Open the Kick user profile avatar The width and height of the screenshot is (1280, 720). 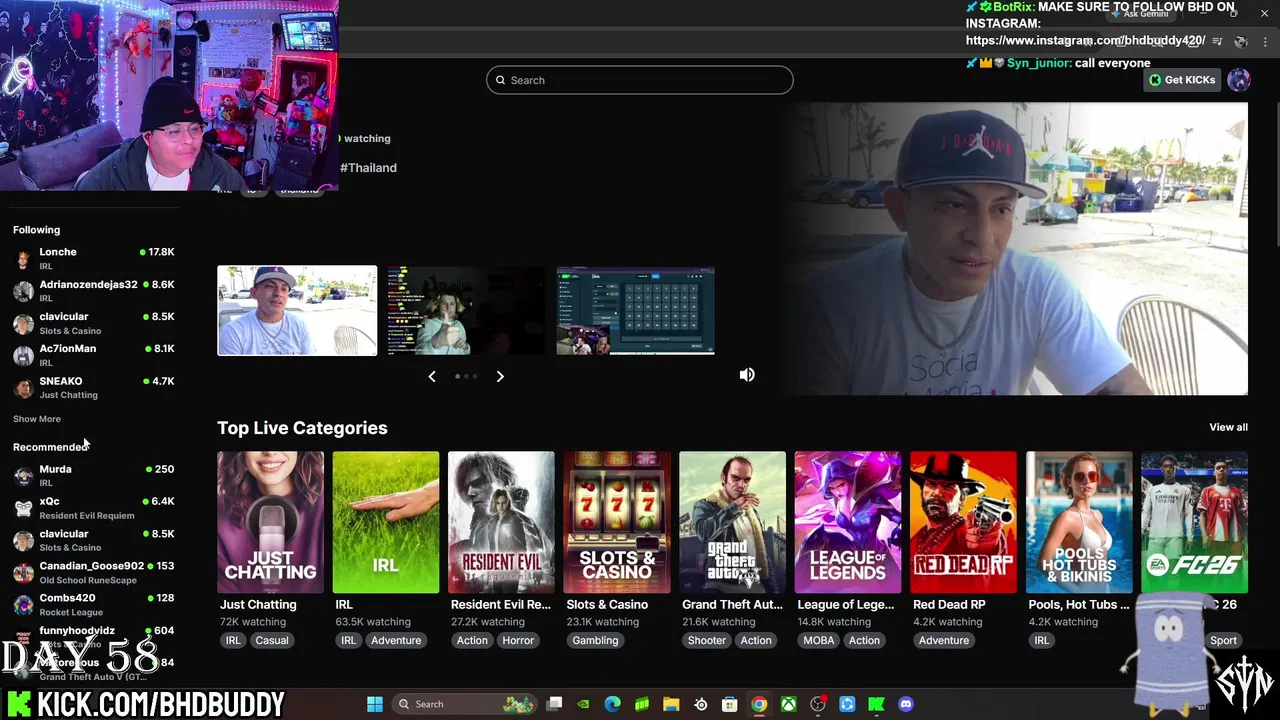point(1239,80)
